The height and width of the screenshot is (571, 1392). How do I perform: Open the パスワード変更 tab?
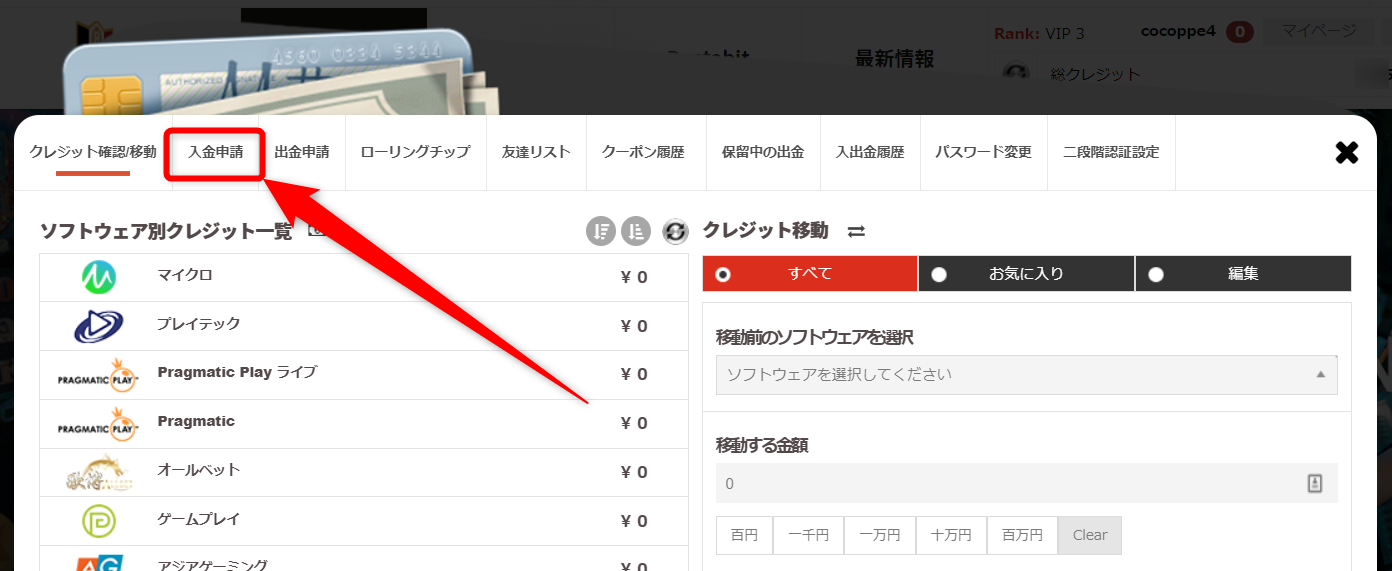point(983,152)
